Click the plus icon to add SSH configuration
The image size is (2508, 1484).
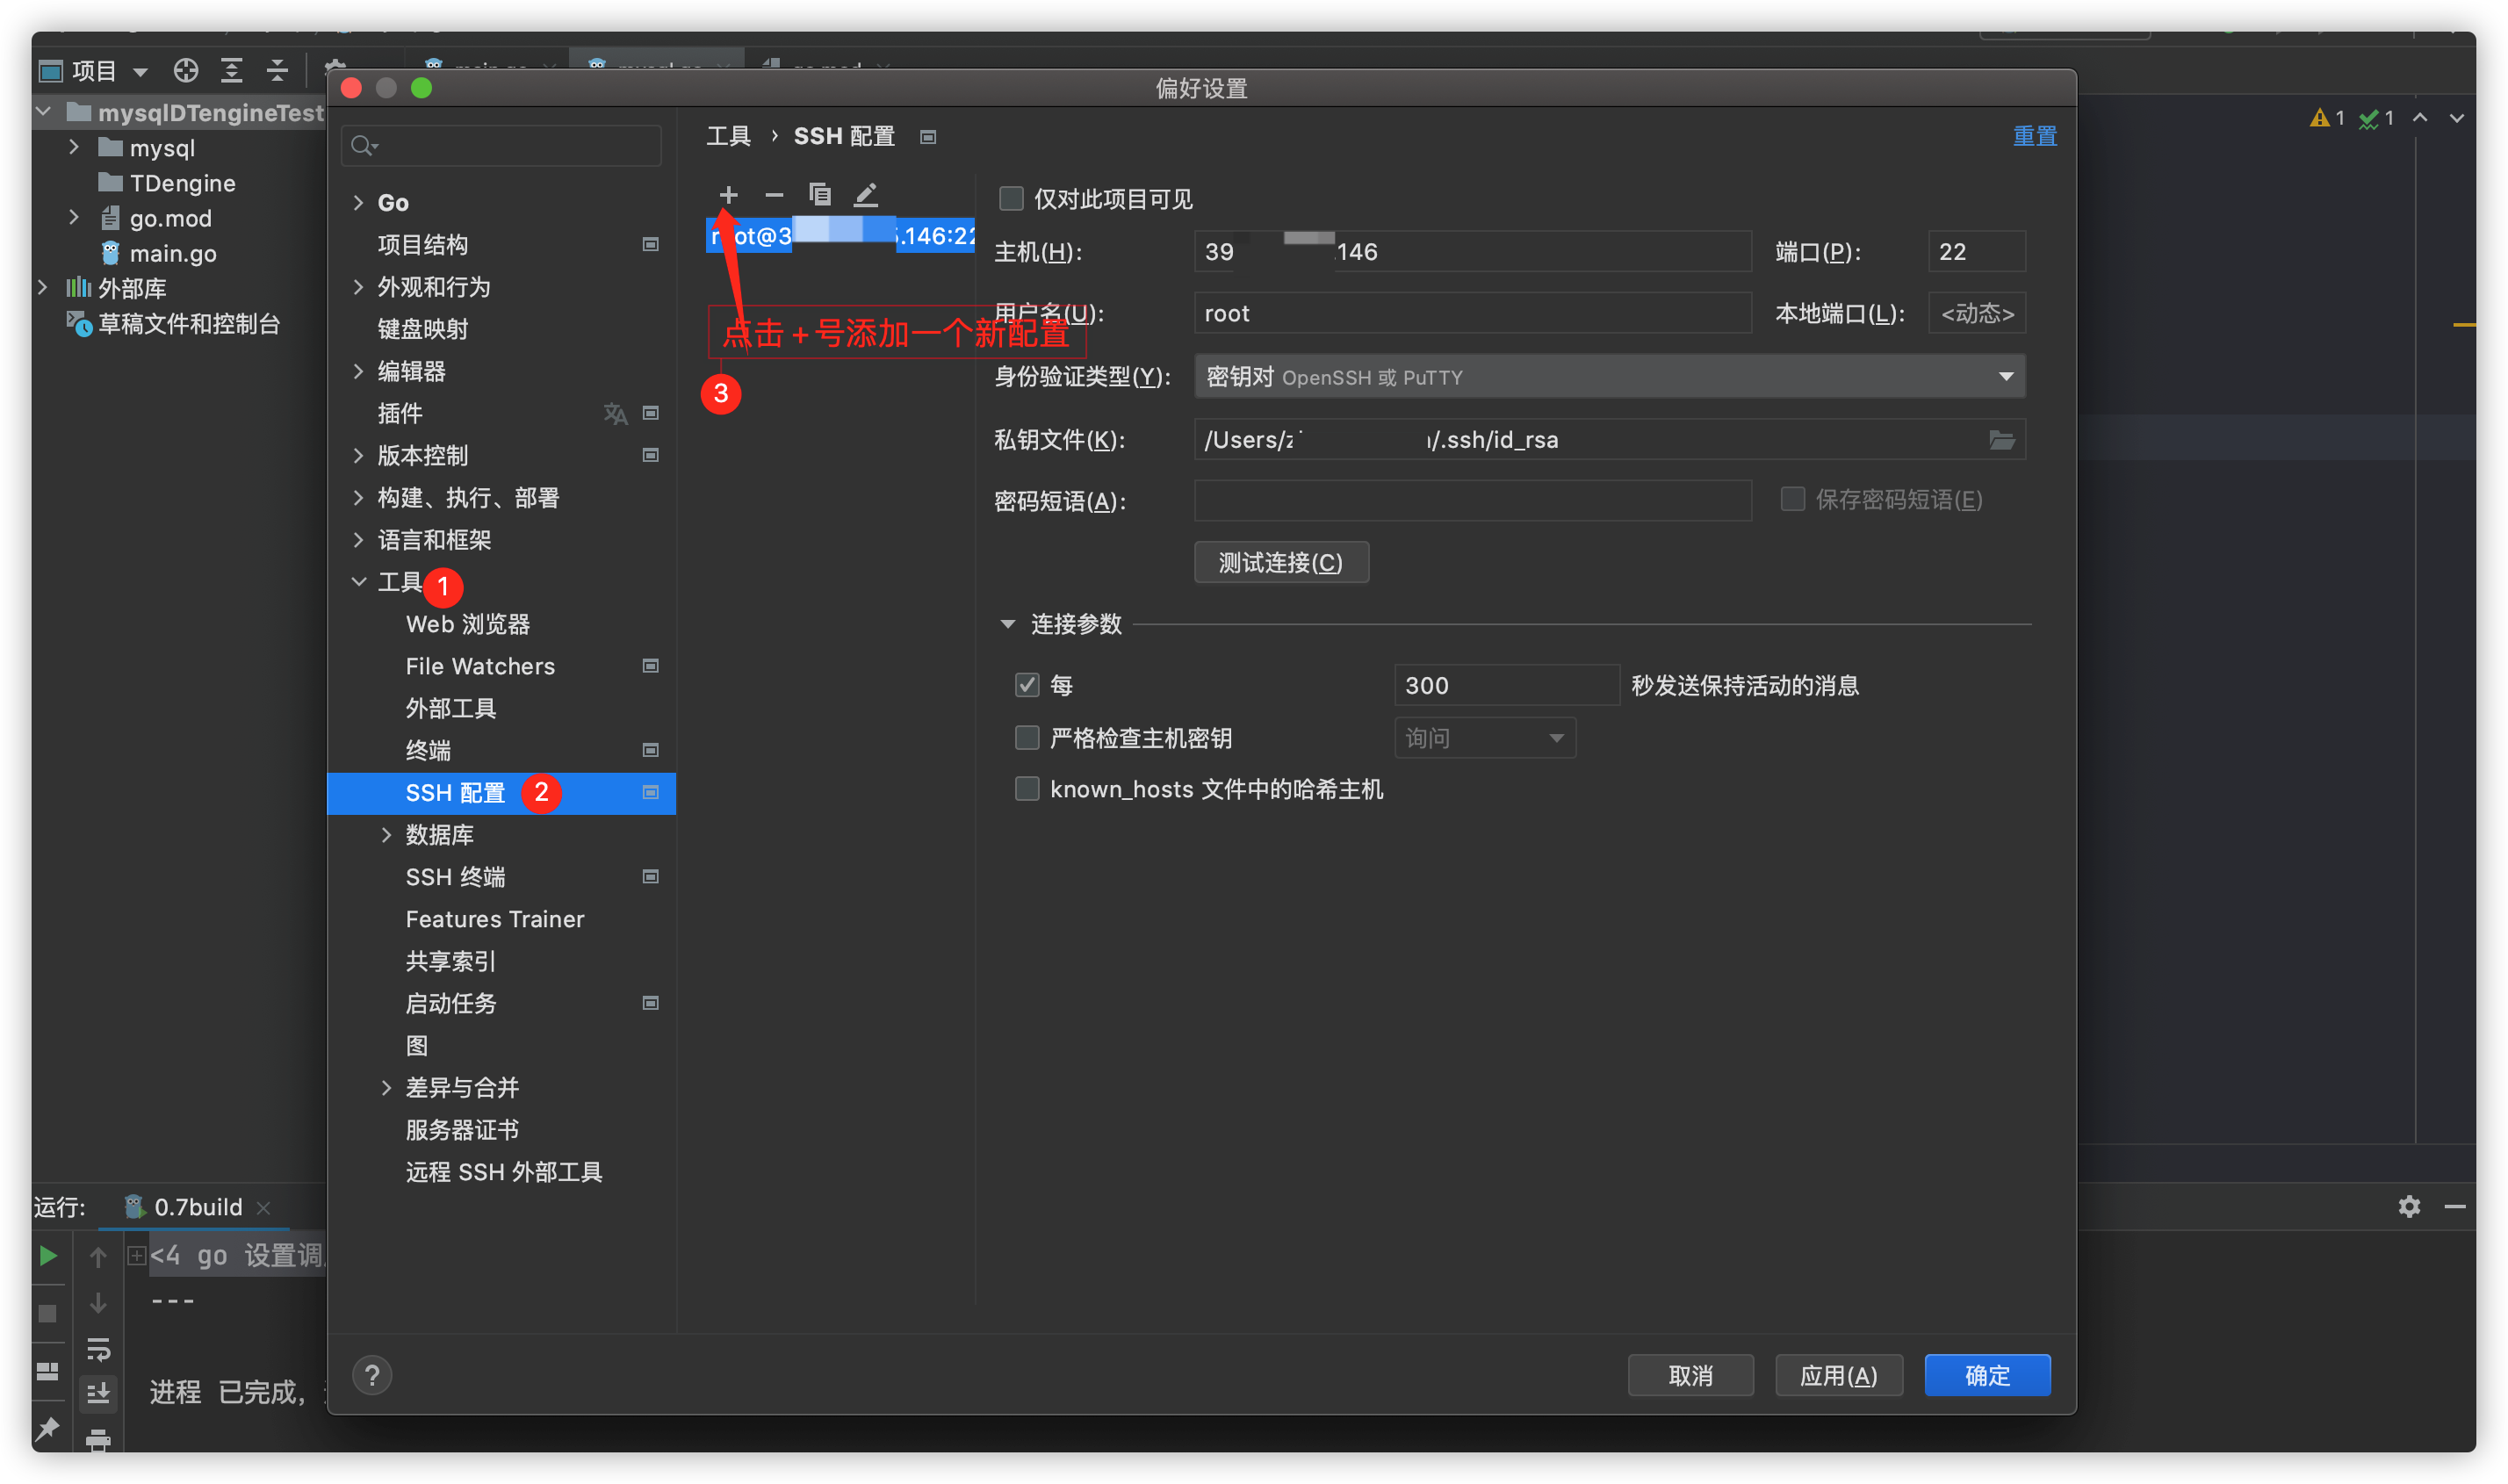pyautogui.click(x=728, y=194)
